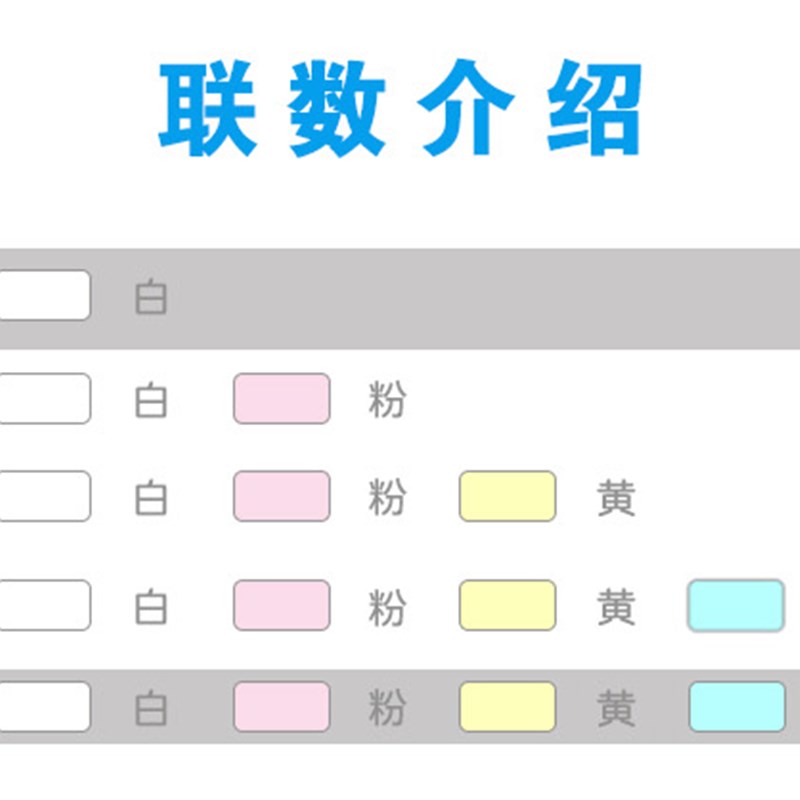Viewport: 800px width, 800px height.
Task: Select the cyan swatch in the white four-color row
Action: tap(735, 605)
